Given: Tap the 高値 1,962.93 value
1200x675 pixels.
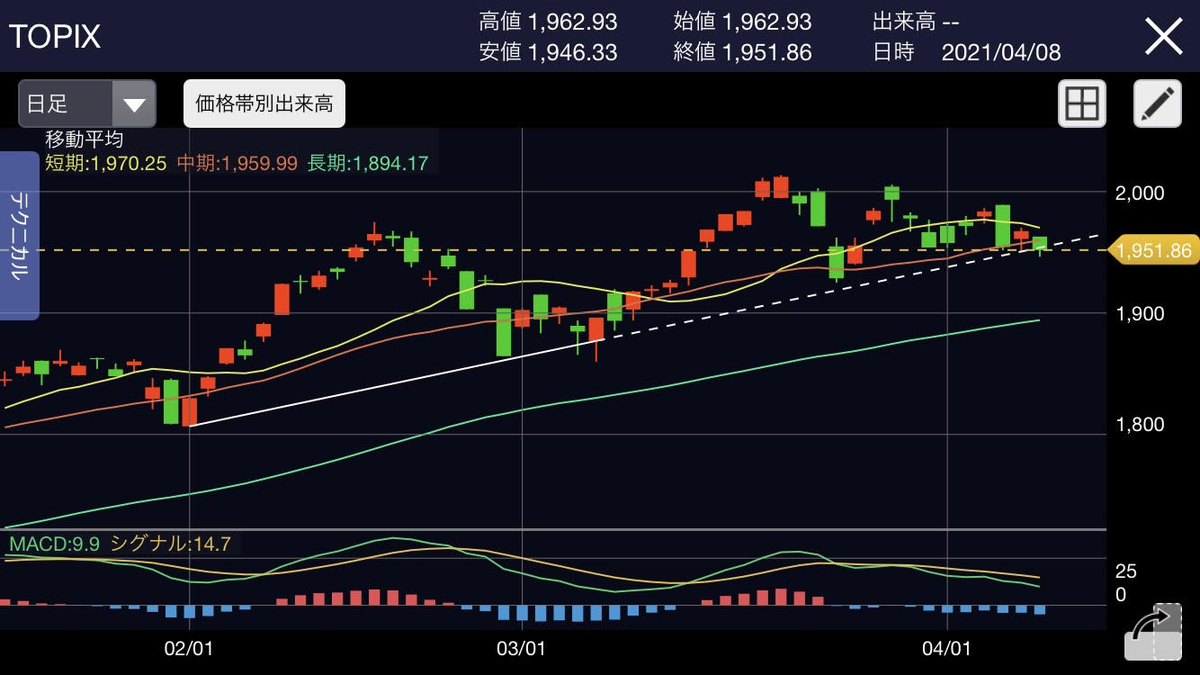Looking at the screenshot, I should pyautogui.click(x=548, y=21).
